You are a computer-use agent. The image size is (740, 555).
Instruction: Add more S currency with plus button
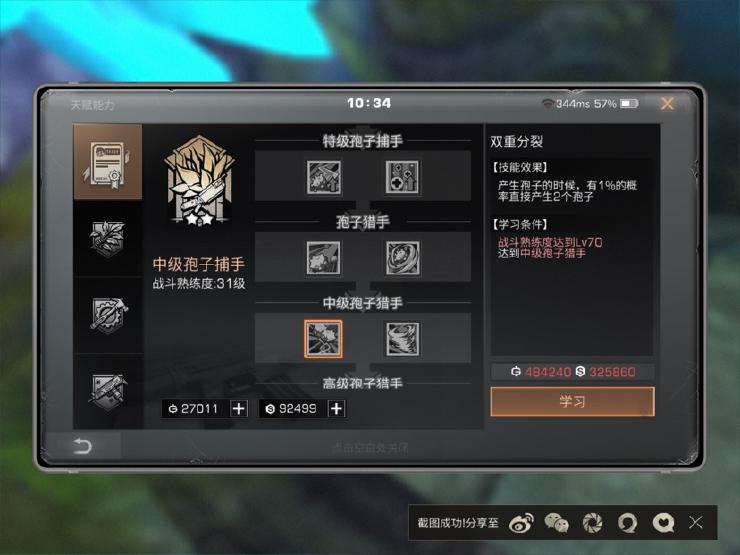[x=336, y=409]
